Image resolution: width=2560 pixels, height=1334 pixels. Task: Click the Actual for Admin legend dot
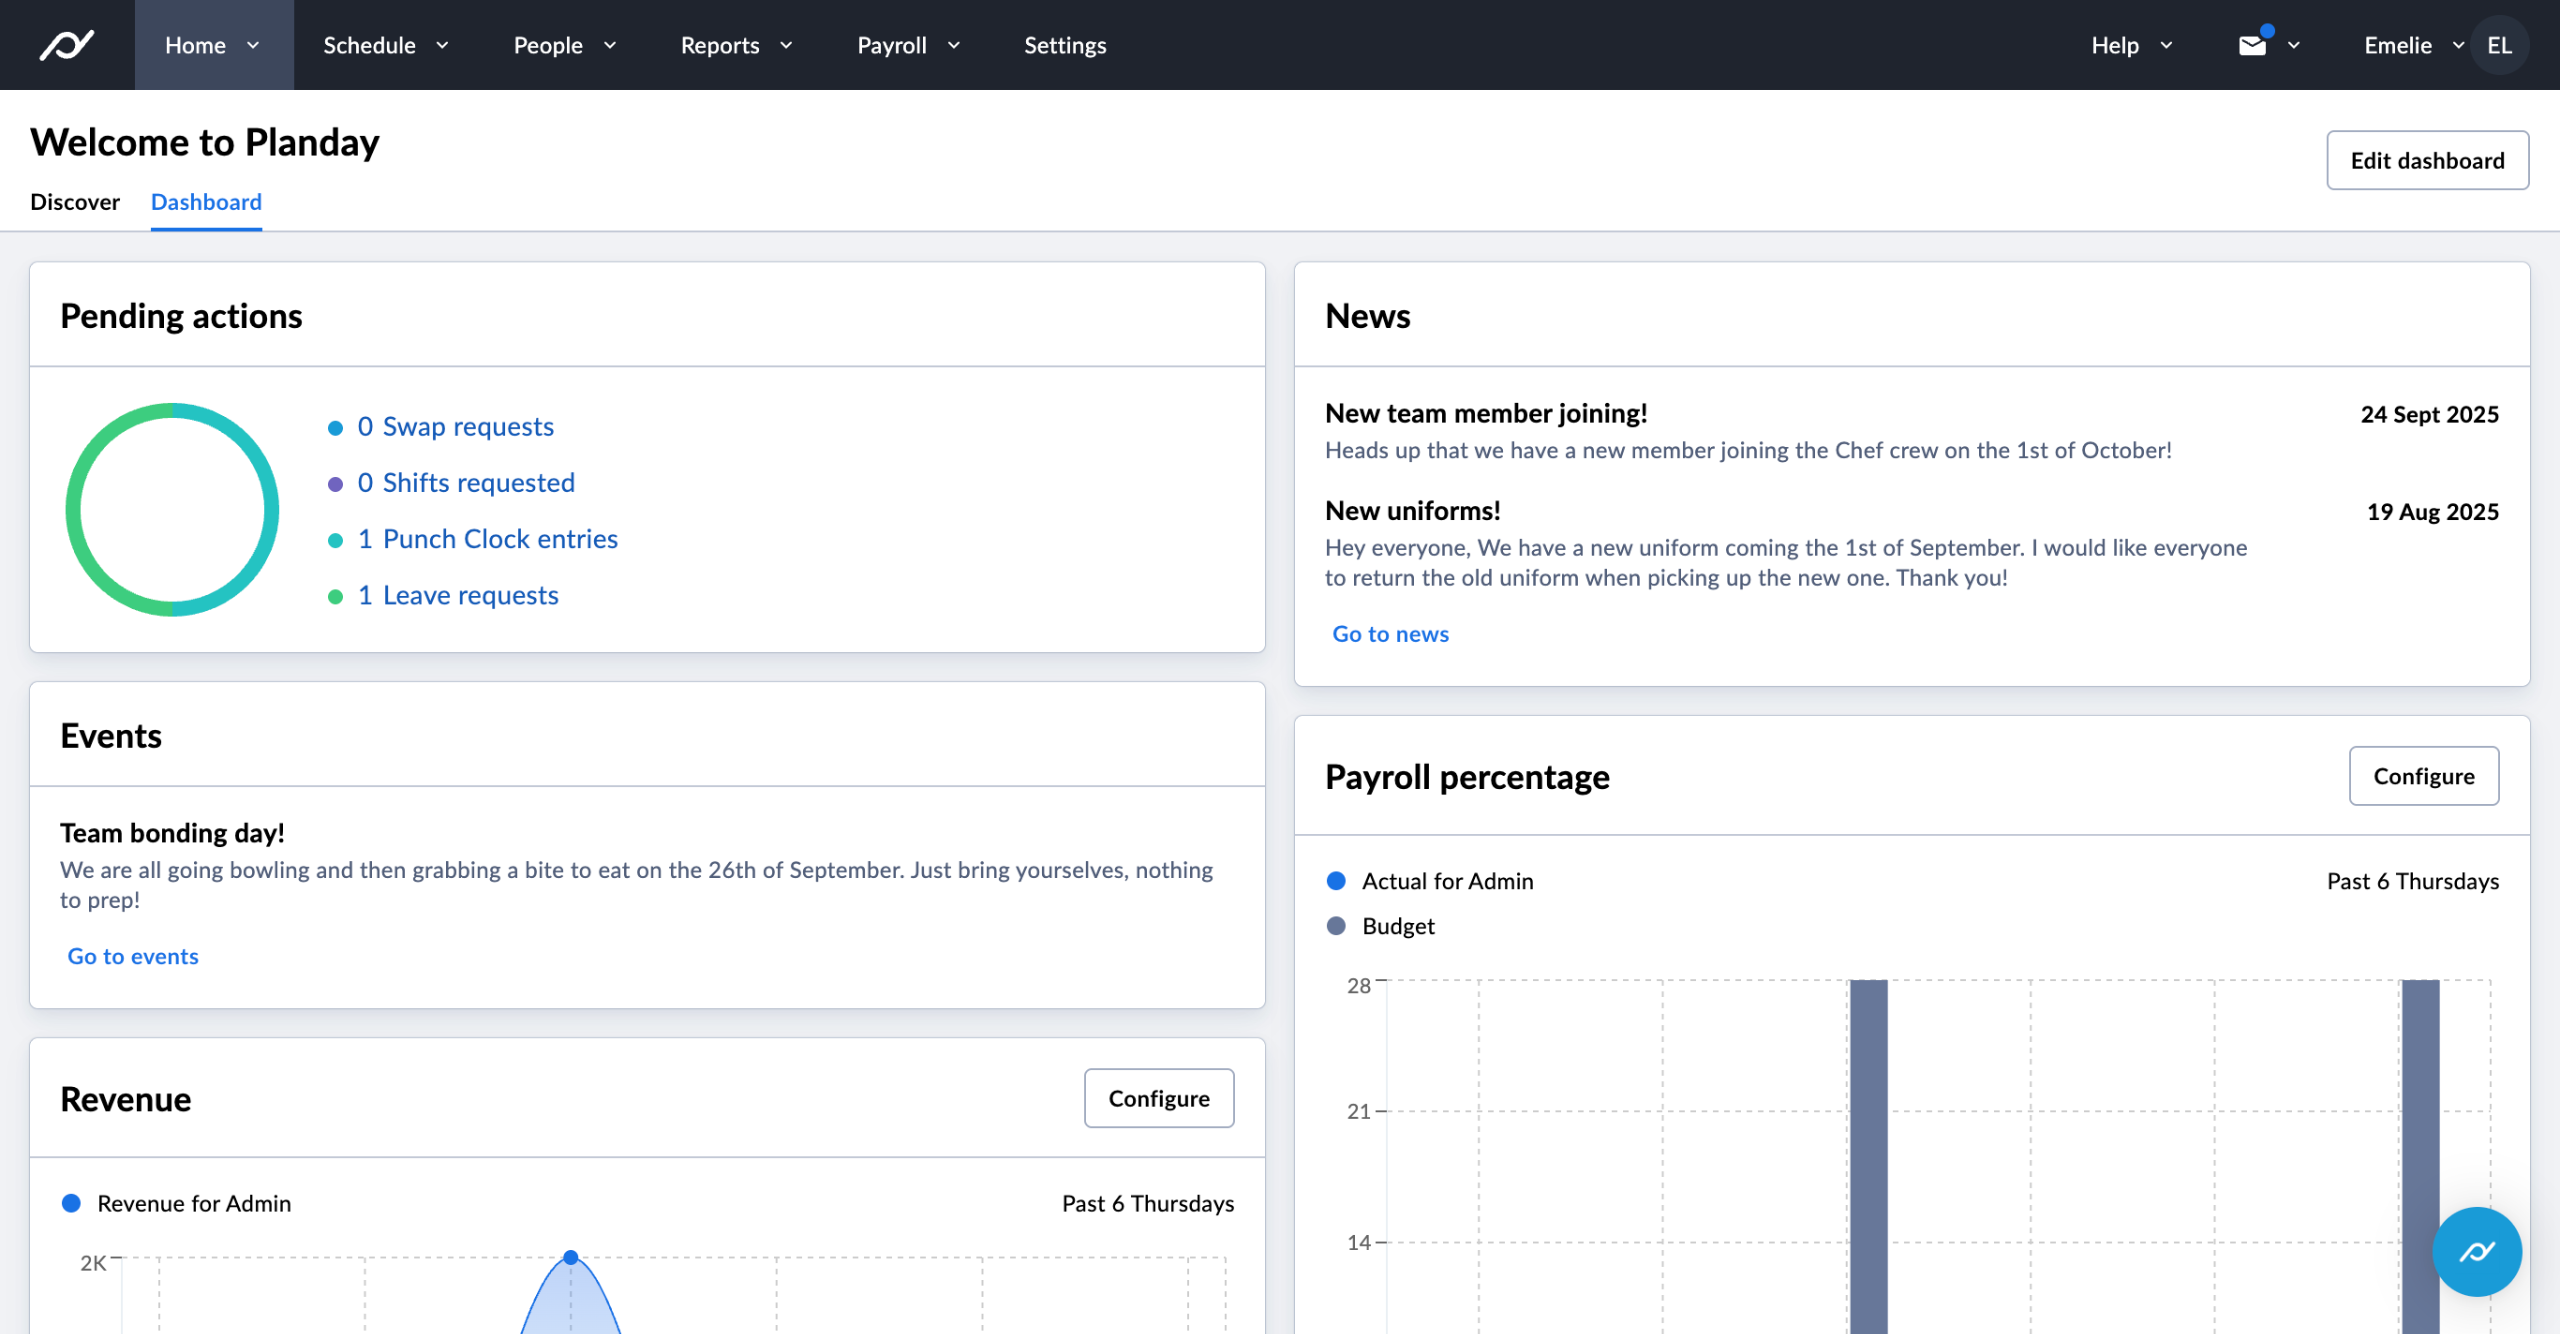(1336, 881)
